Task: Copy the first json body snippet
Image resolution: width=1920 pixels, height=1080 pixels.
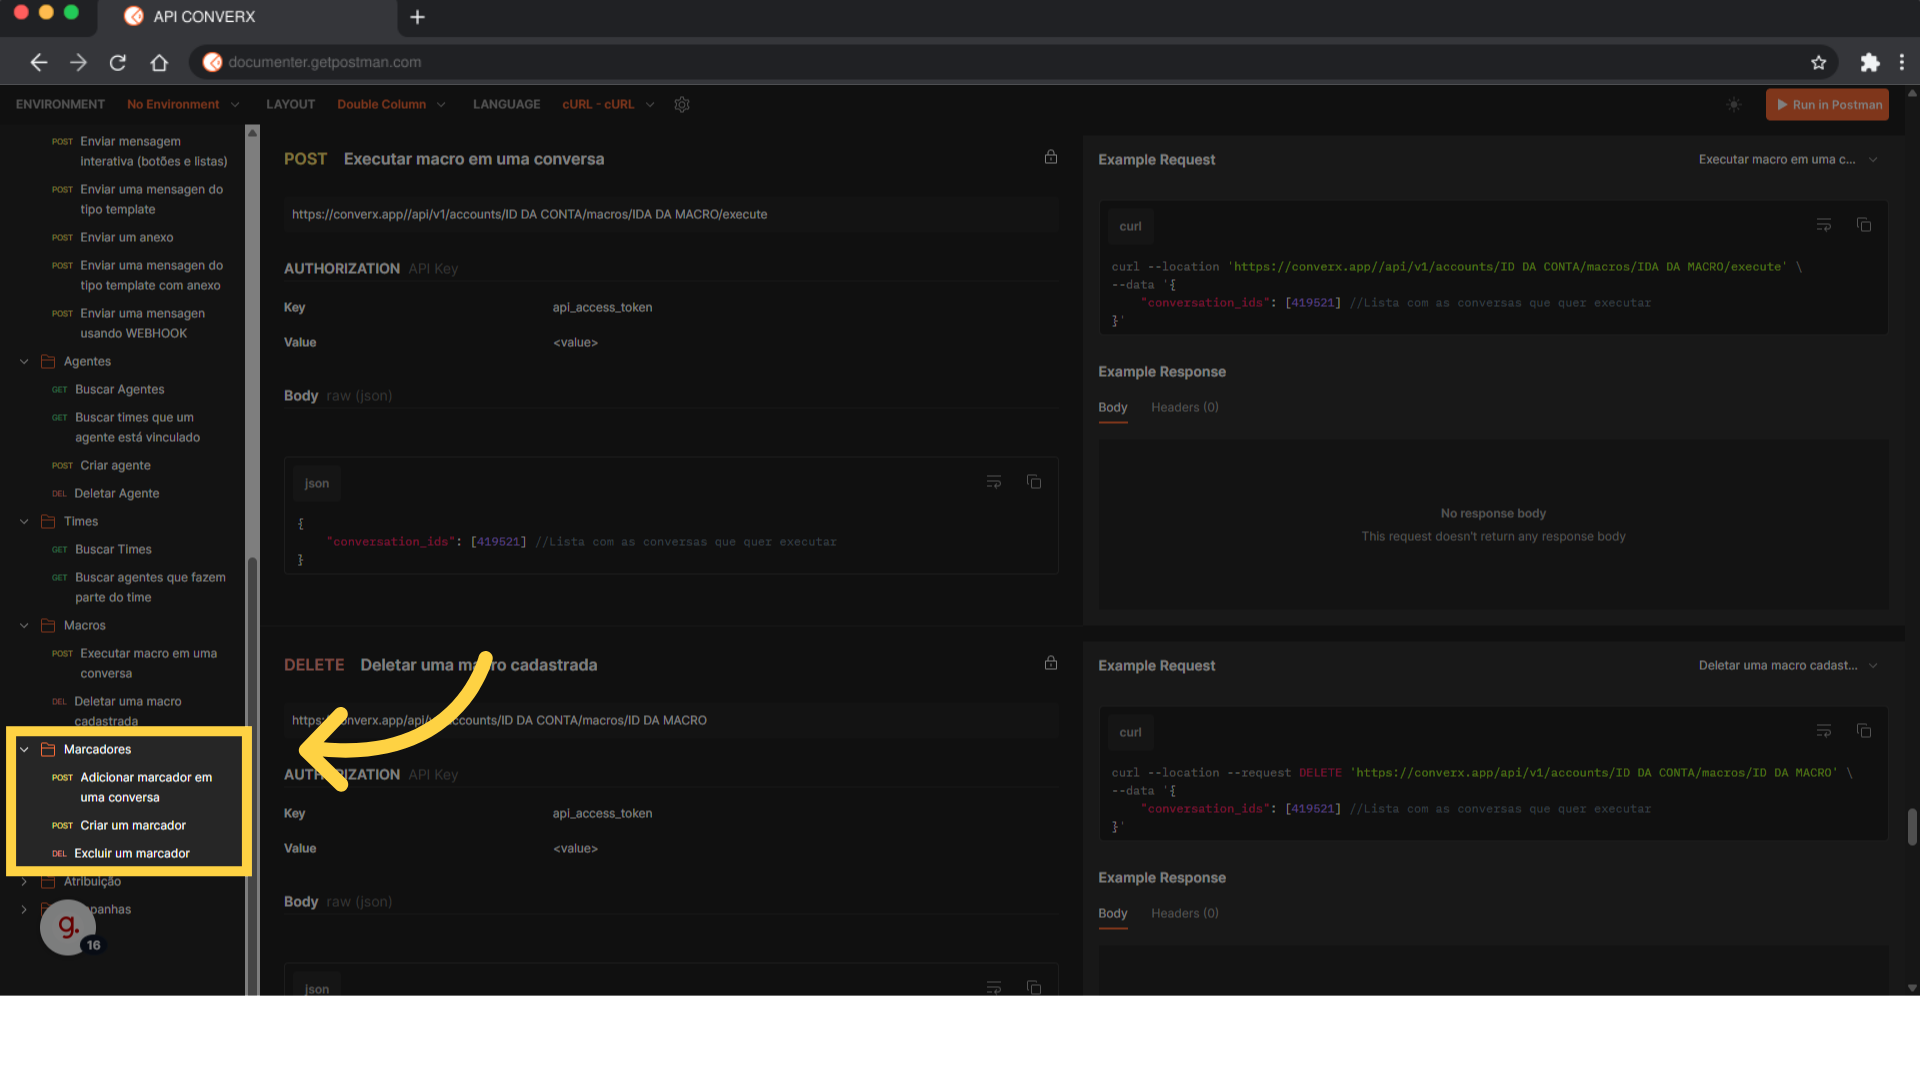Action: (x=1034, y=482)
